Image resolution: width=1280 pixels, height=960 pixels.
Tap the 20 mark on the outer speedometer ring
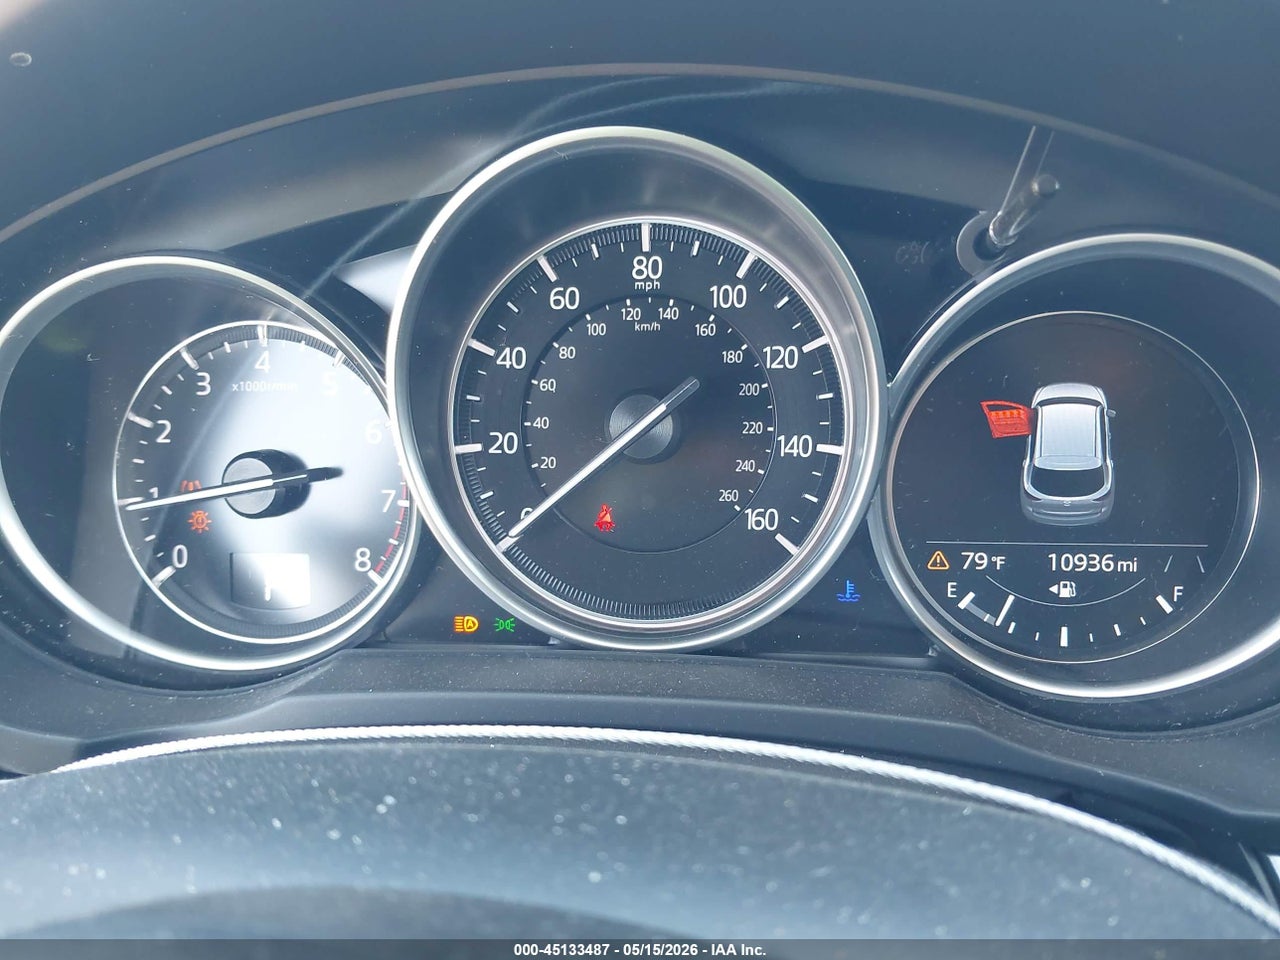click(x=502, y=443)
